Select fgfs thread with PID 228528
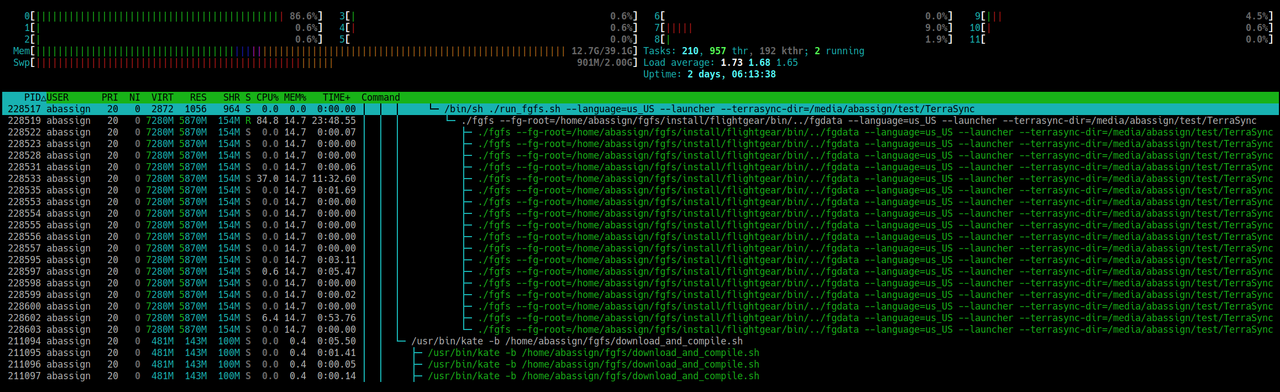 640,155
